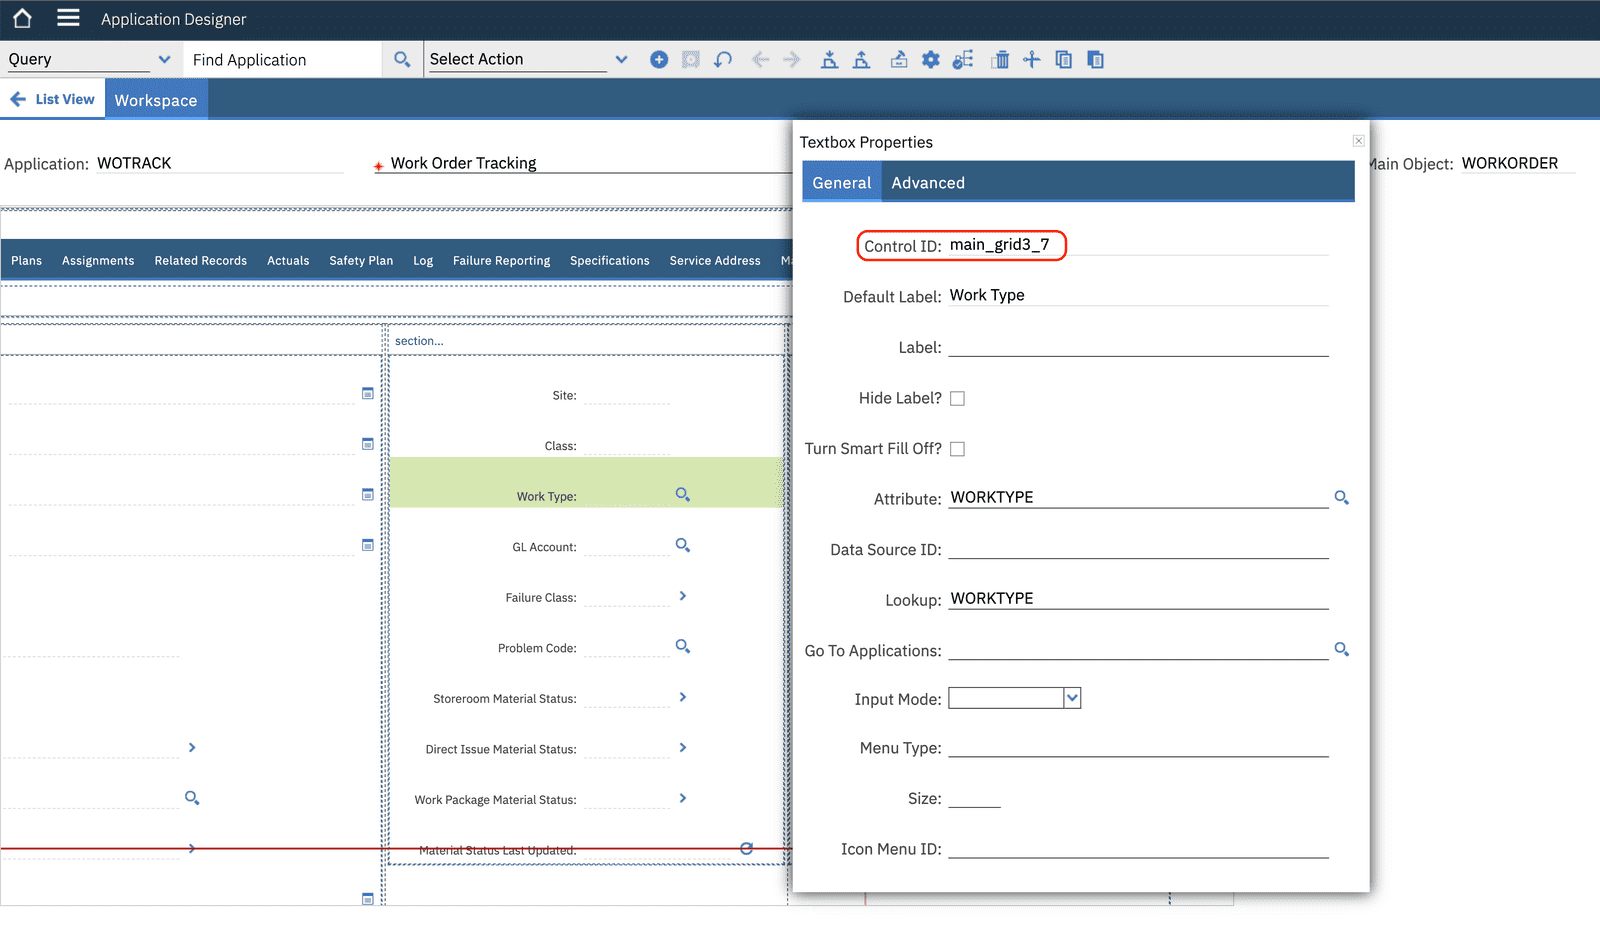Open the Query dropdown

pyautogui.click(x=165, y=59)
